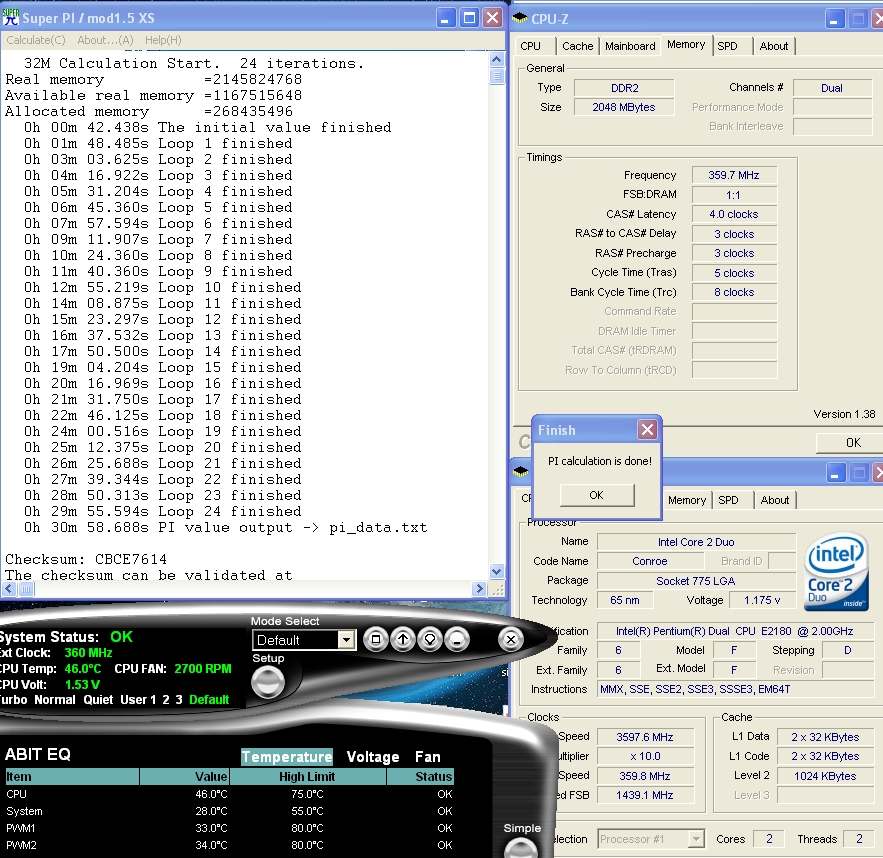
Task: Click the CPU-Z Memory window title icon
Action: [520, 18]
